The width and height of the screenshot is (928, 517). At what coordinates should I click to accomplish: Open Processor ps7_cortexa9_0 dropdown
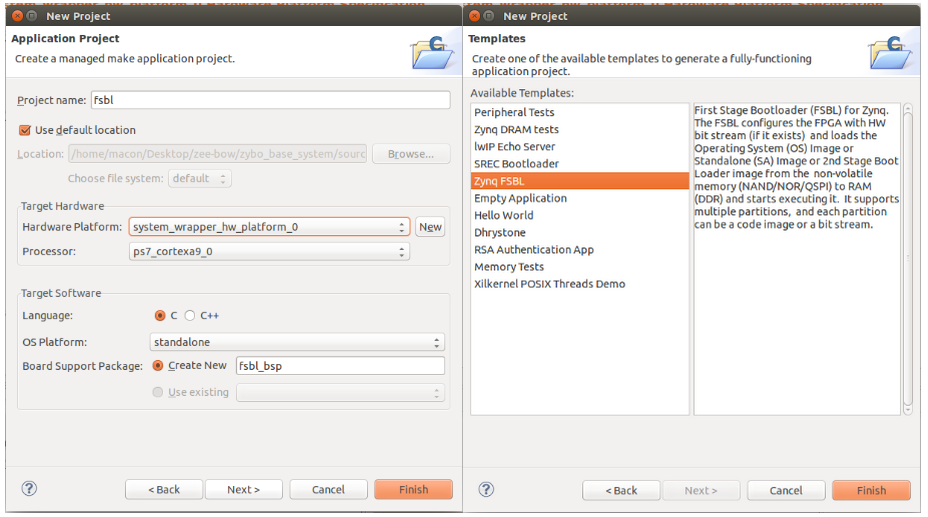(x=269, y=251)
